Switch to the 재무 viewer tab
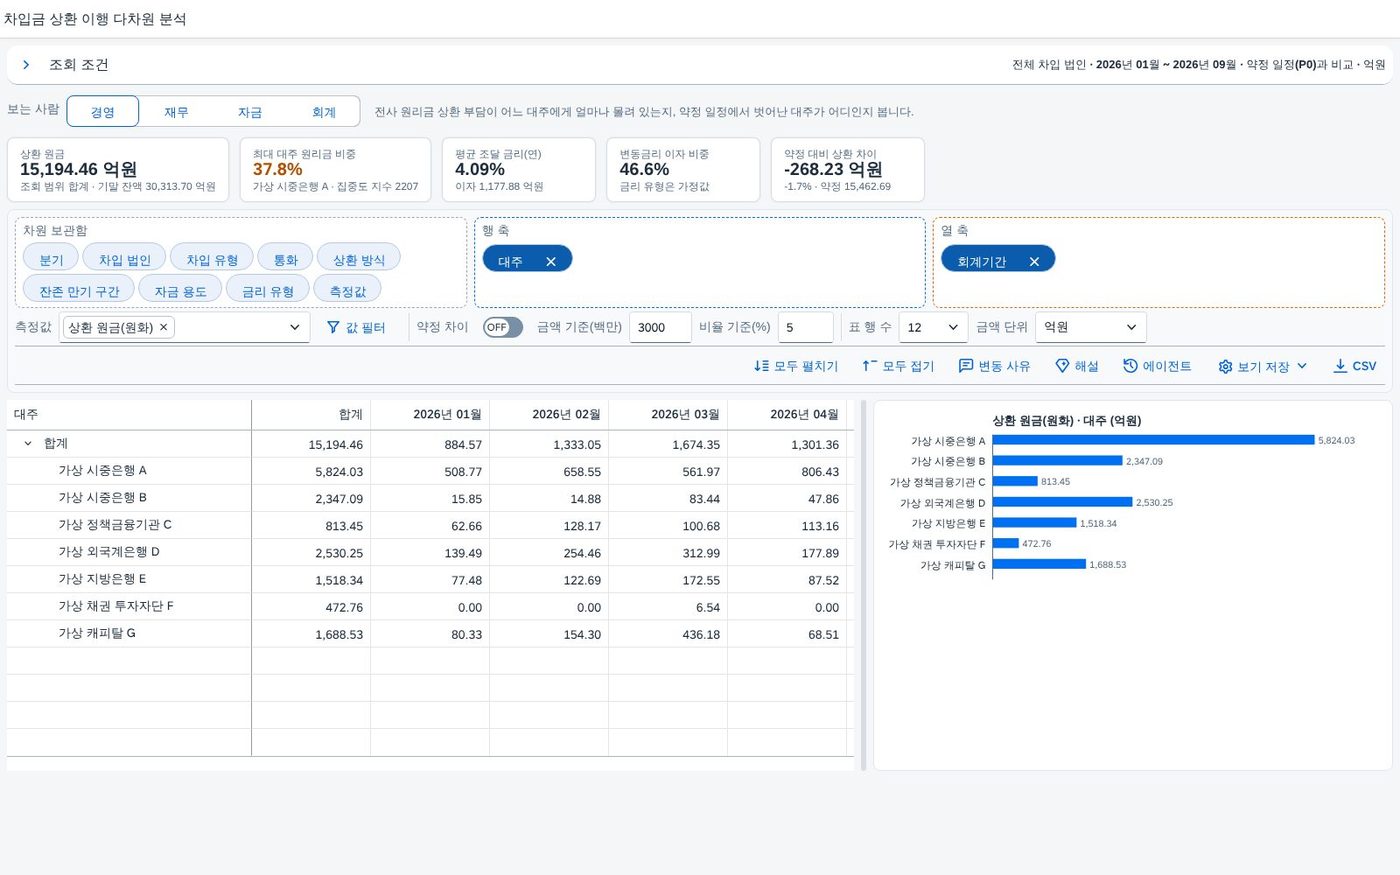 coord(177,112)
